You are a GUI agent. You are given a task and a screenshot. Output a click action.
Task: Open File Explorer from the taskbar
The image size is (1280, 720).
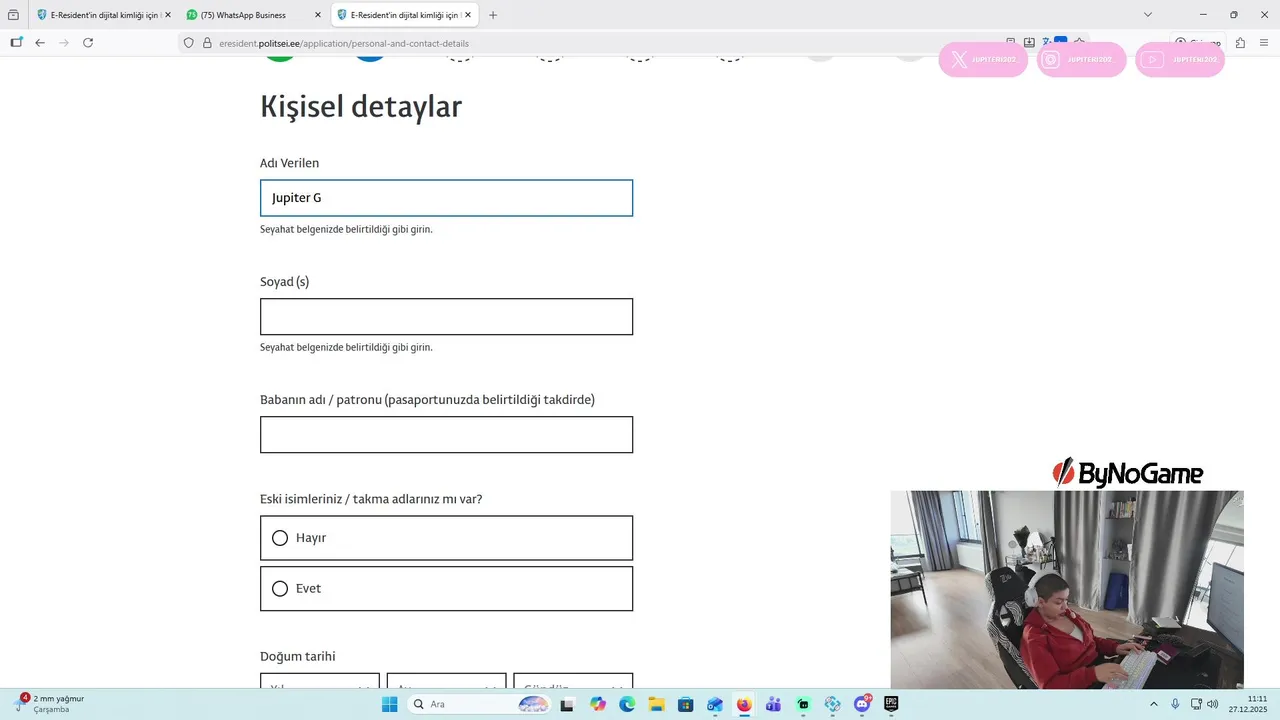(656, 704)
